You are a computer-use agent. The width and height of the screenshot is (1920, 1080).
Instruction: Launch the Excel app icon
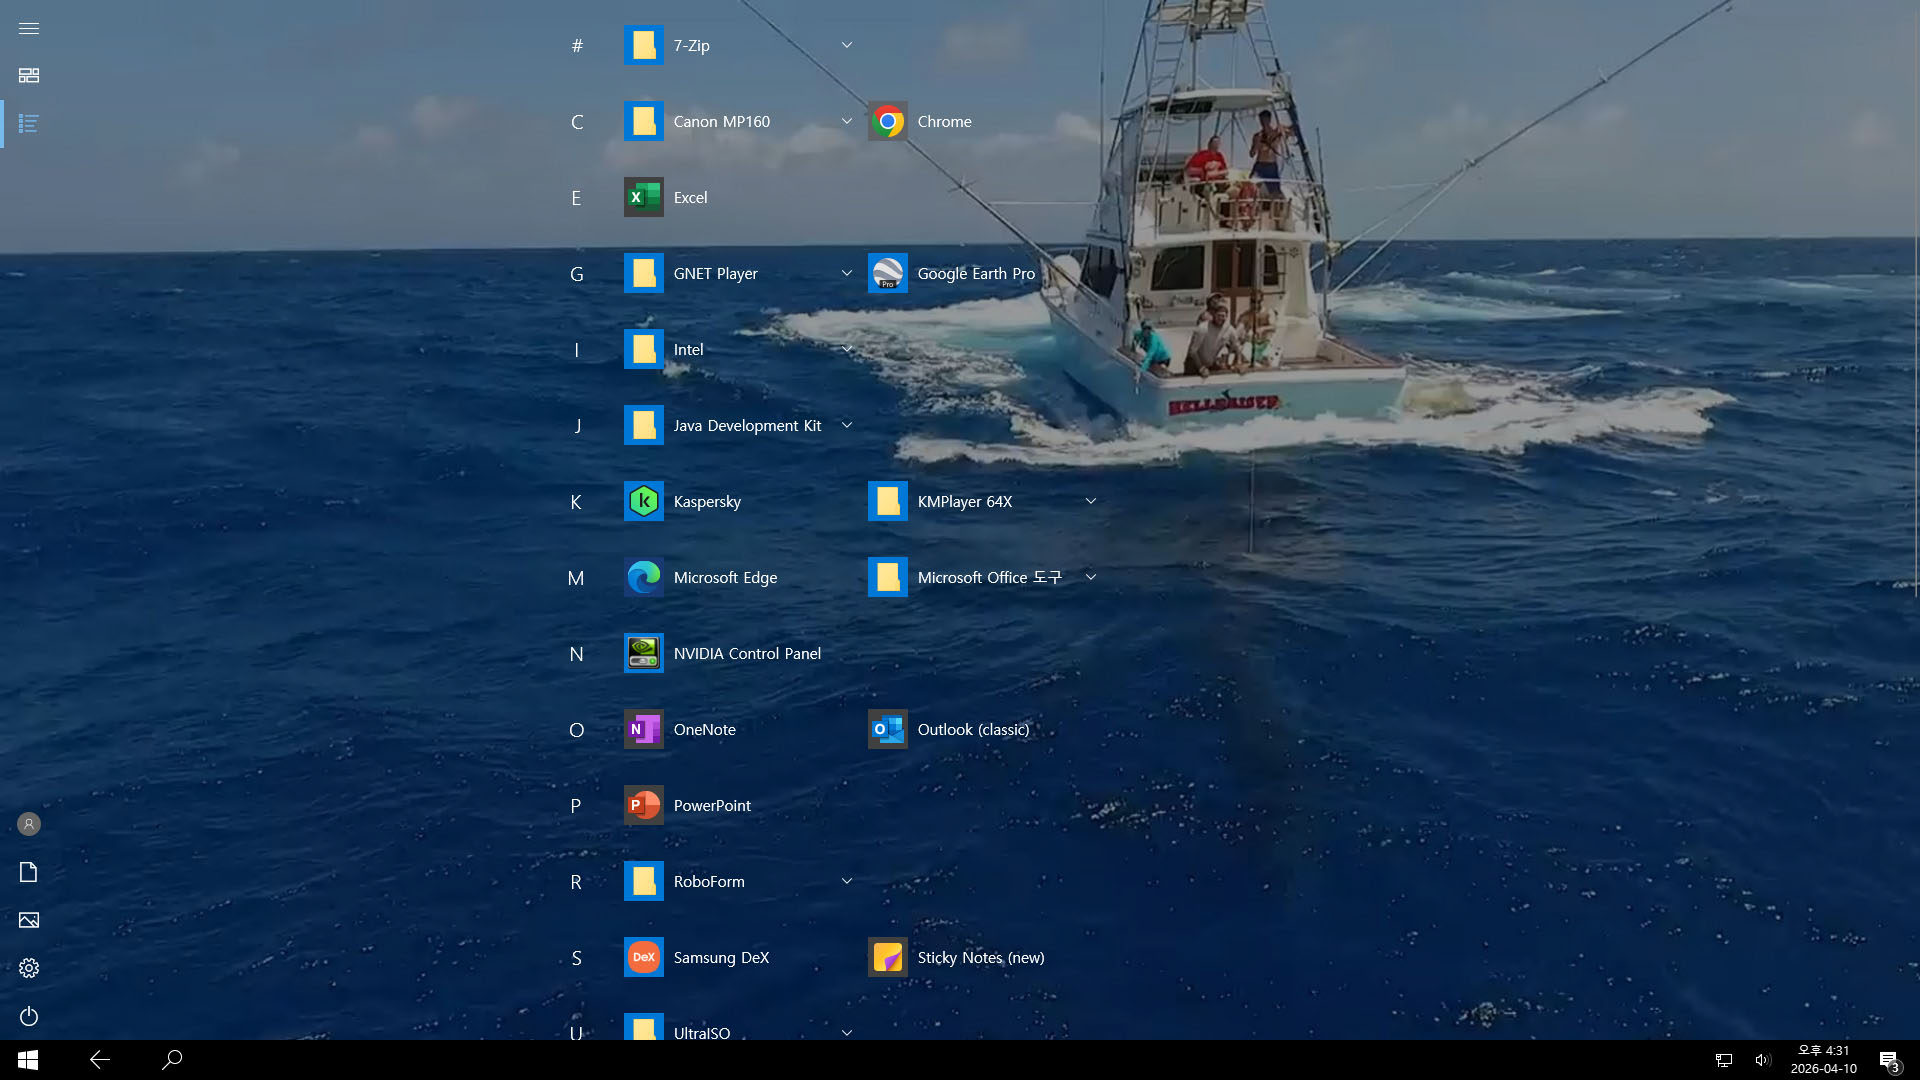[x=643, y=197]
